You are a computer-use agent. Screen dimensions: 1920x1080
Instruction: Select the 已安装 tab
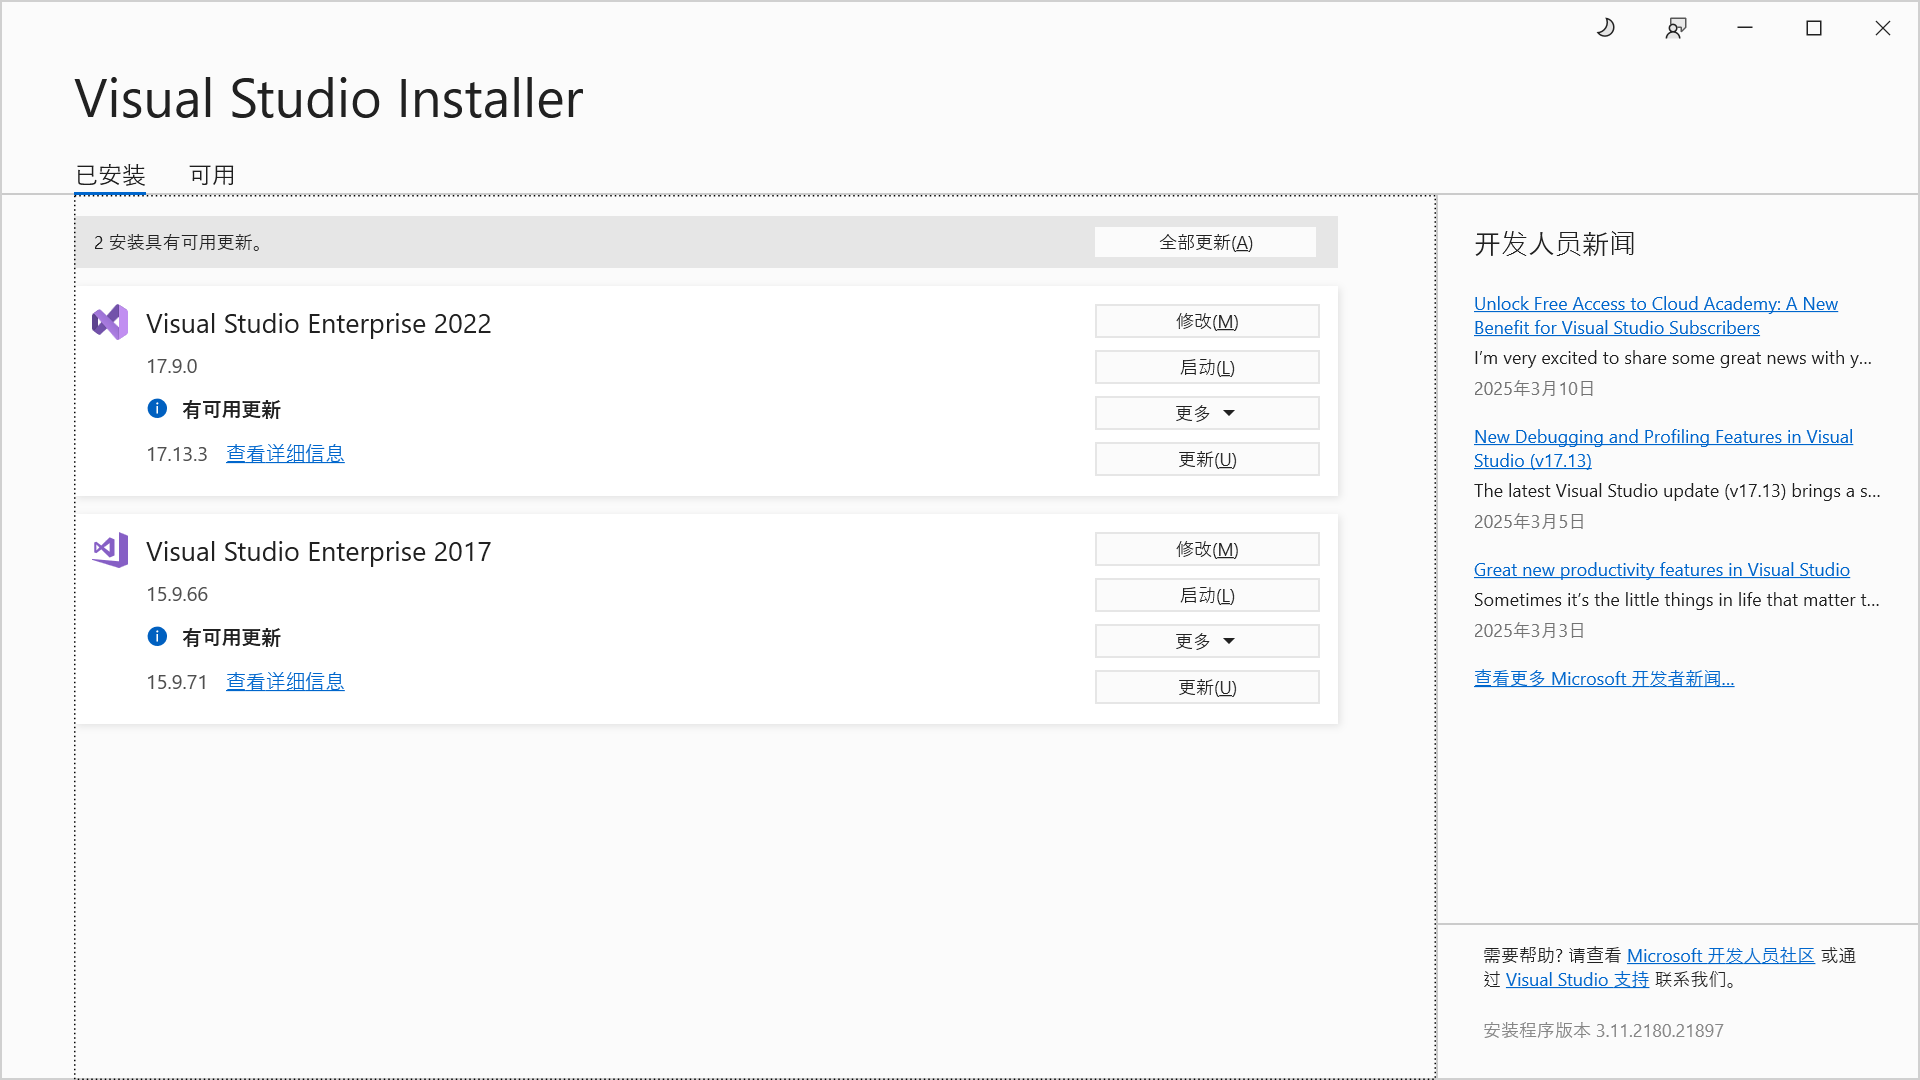(110, 175)
